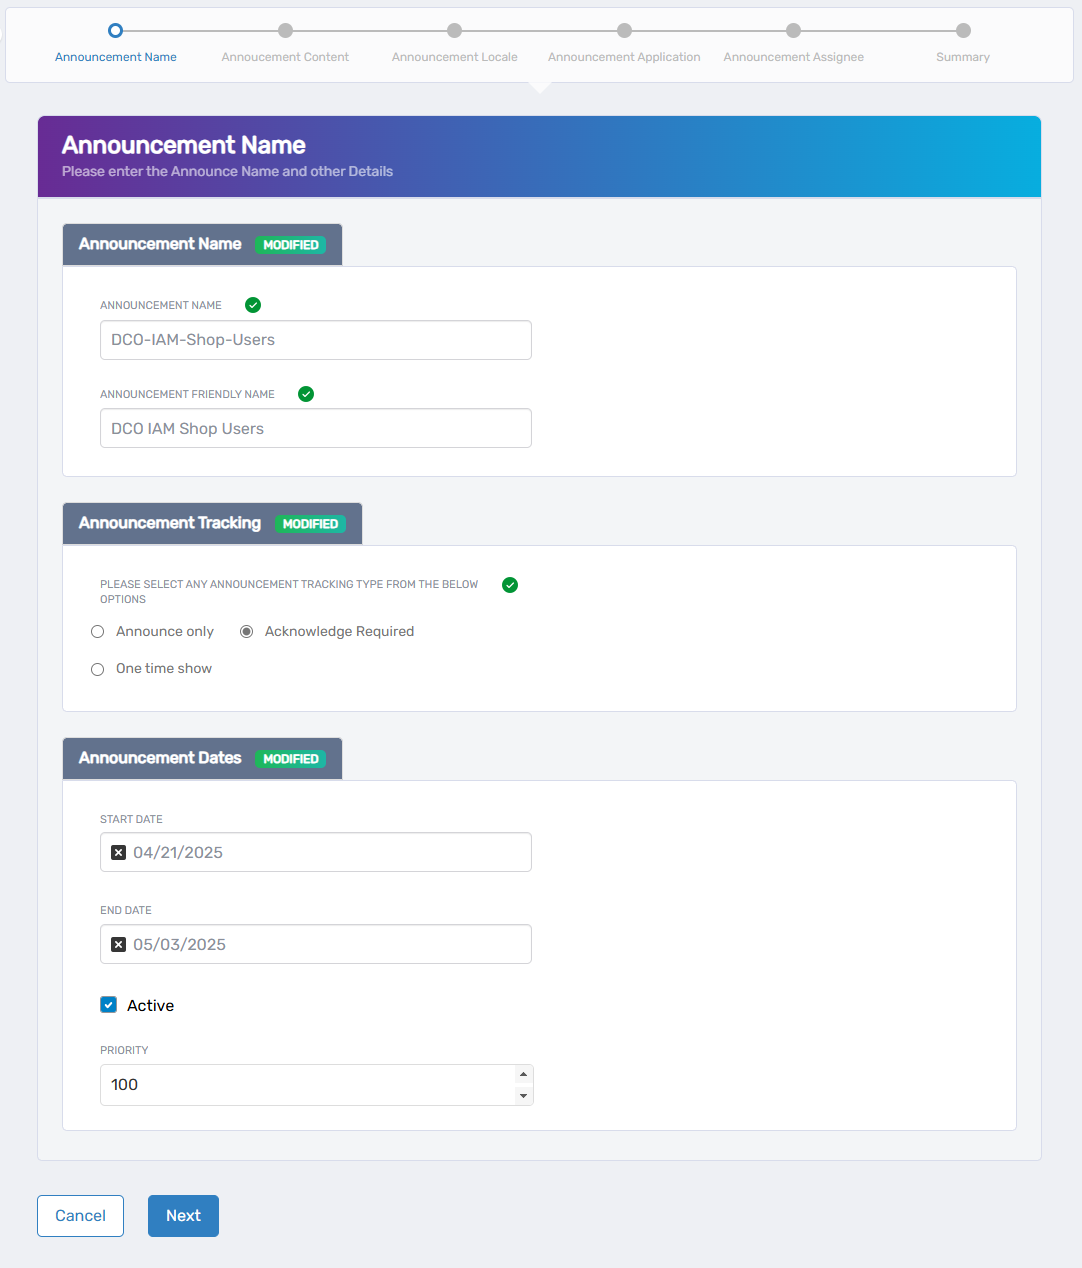This screenshot has height=1268, width=1082.
Task: Decrease Priority with the down arrow
Action: [523, 1096]
